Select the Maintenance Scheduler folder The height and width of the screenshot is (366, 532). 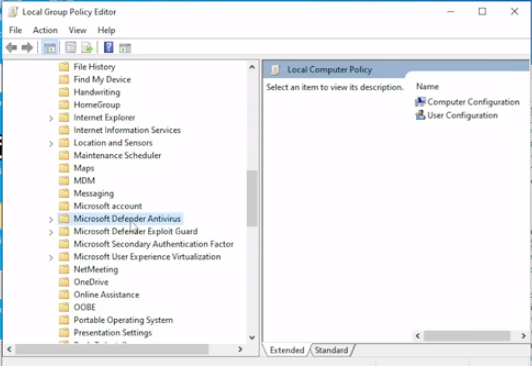pos(117,155)
